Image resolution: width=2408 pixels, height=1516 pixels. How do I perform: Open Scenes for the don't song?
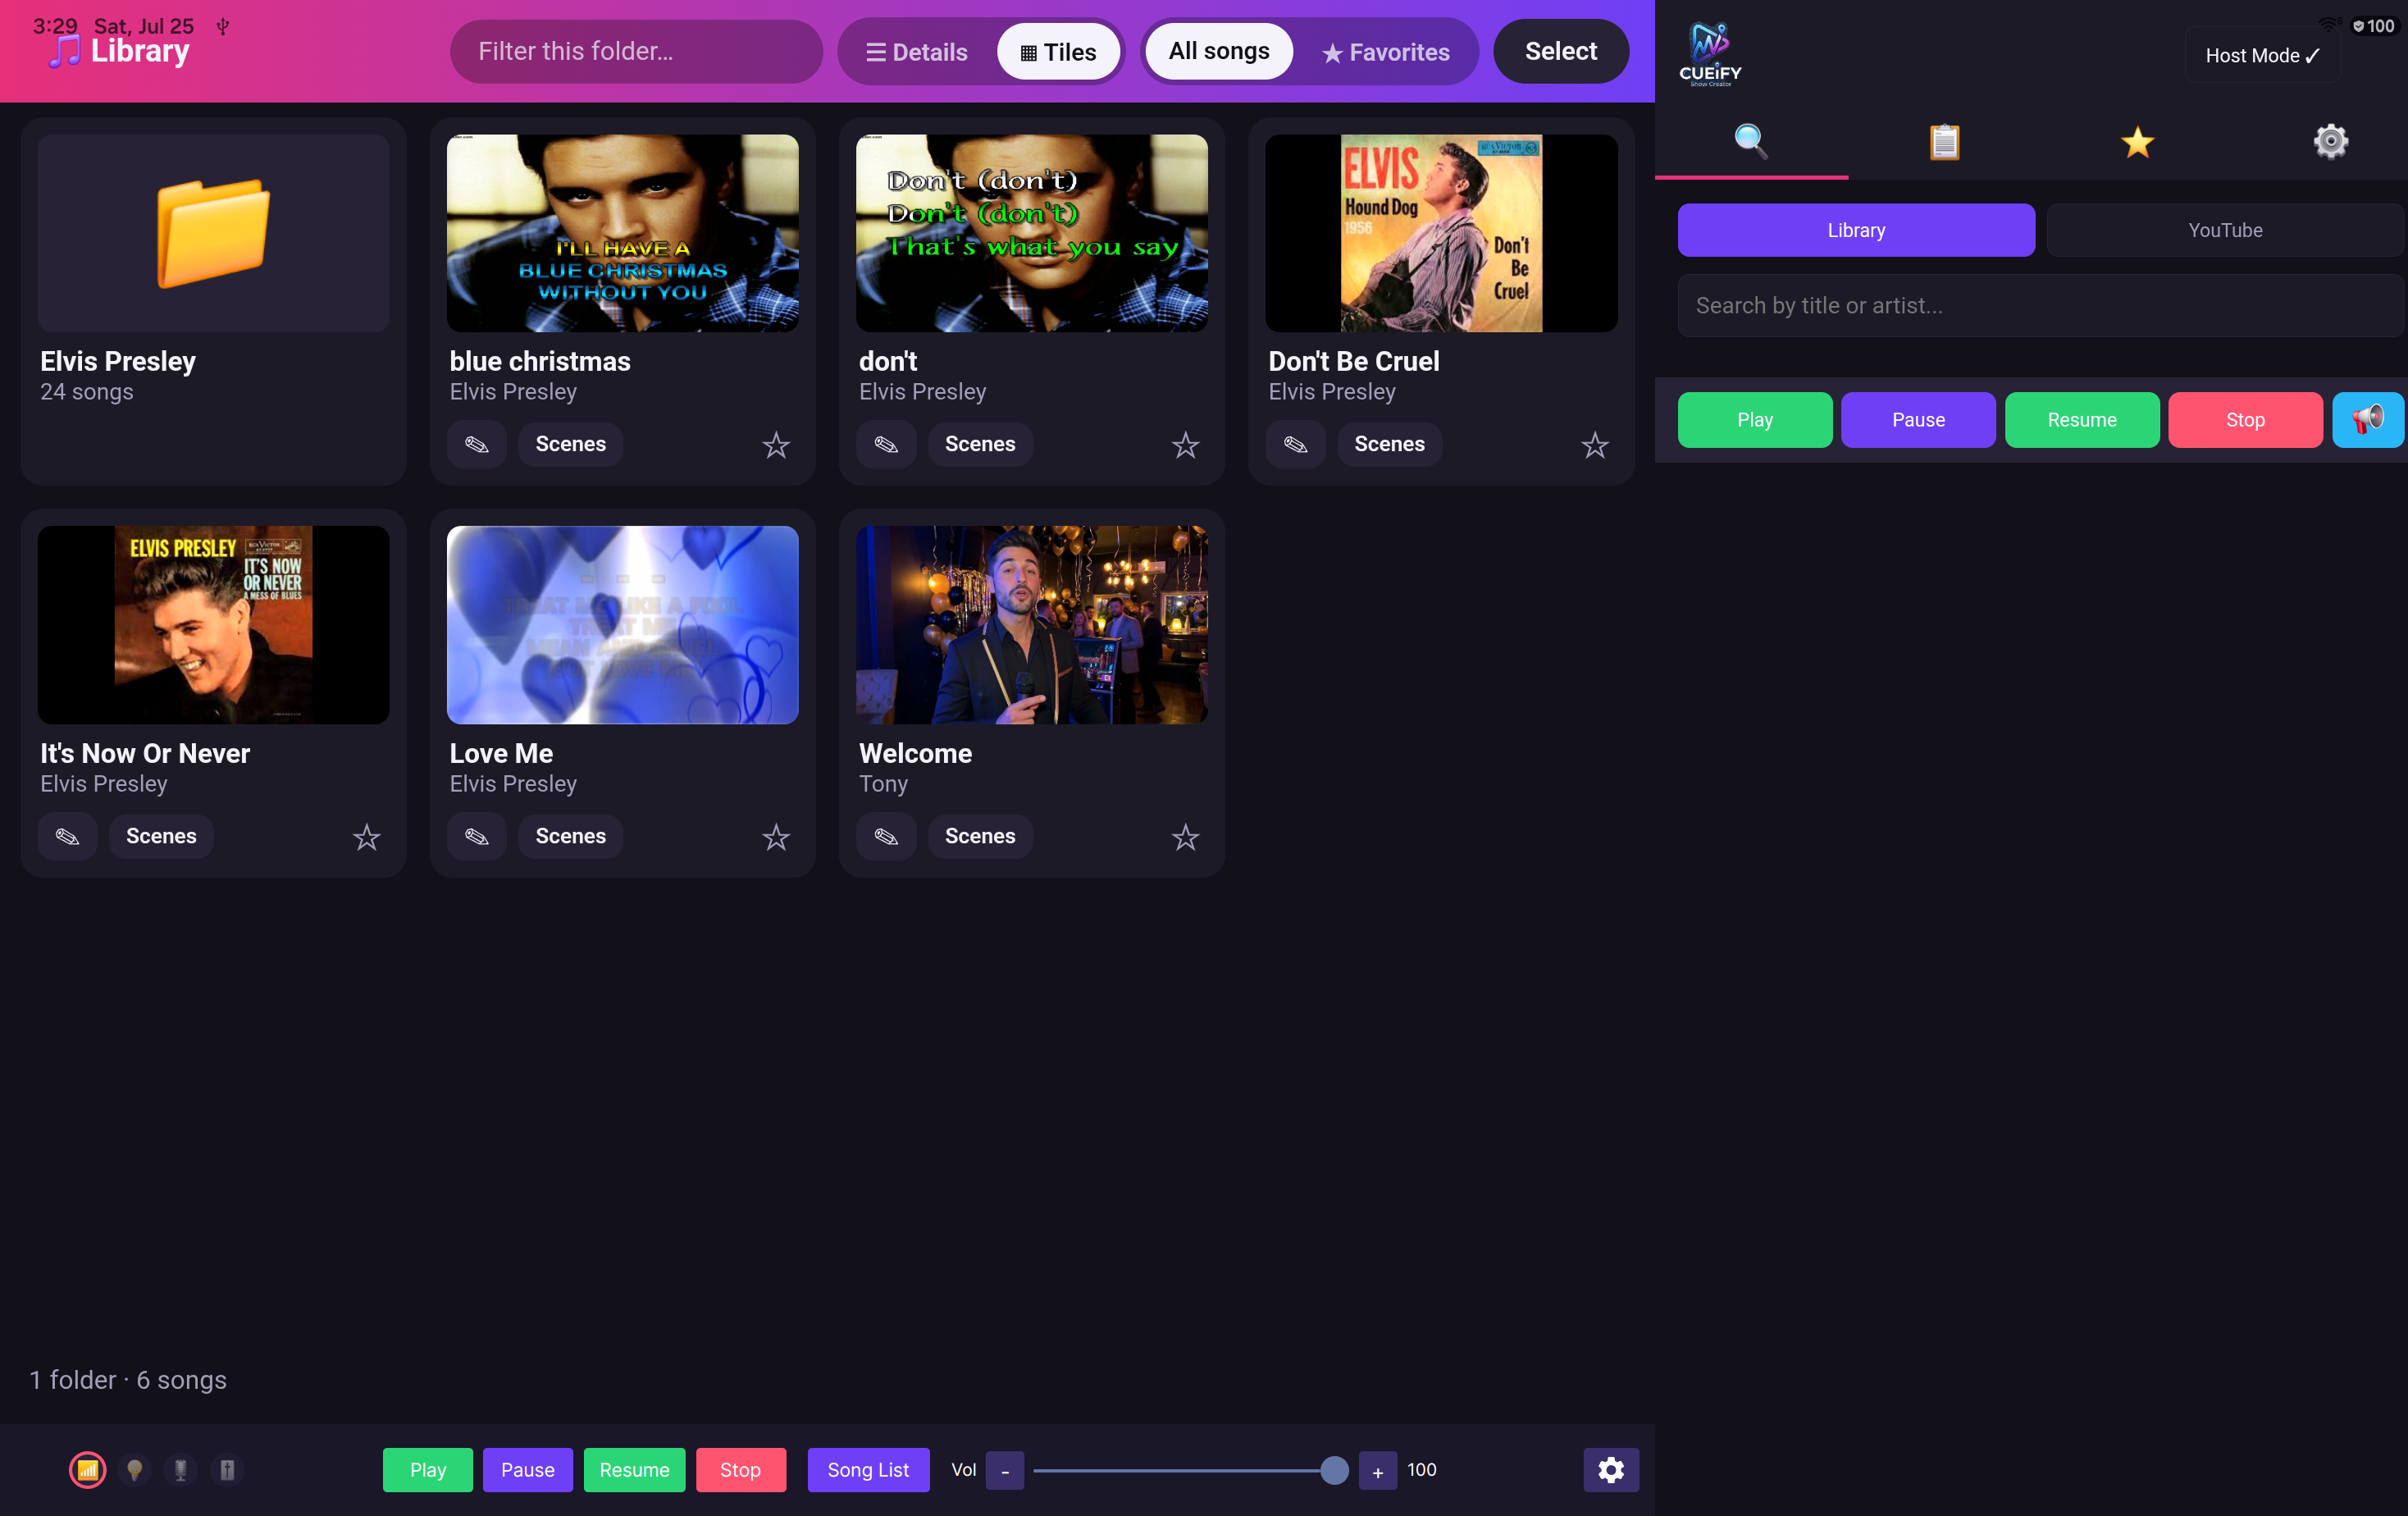[980, 444]
